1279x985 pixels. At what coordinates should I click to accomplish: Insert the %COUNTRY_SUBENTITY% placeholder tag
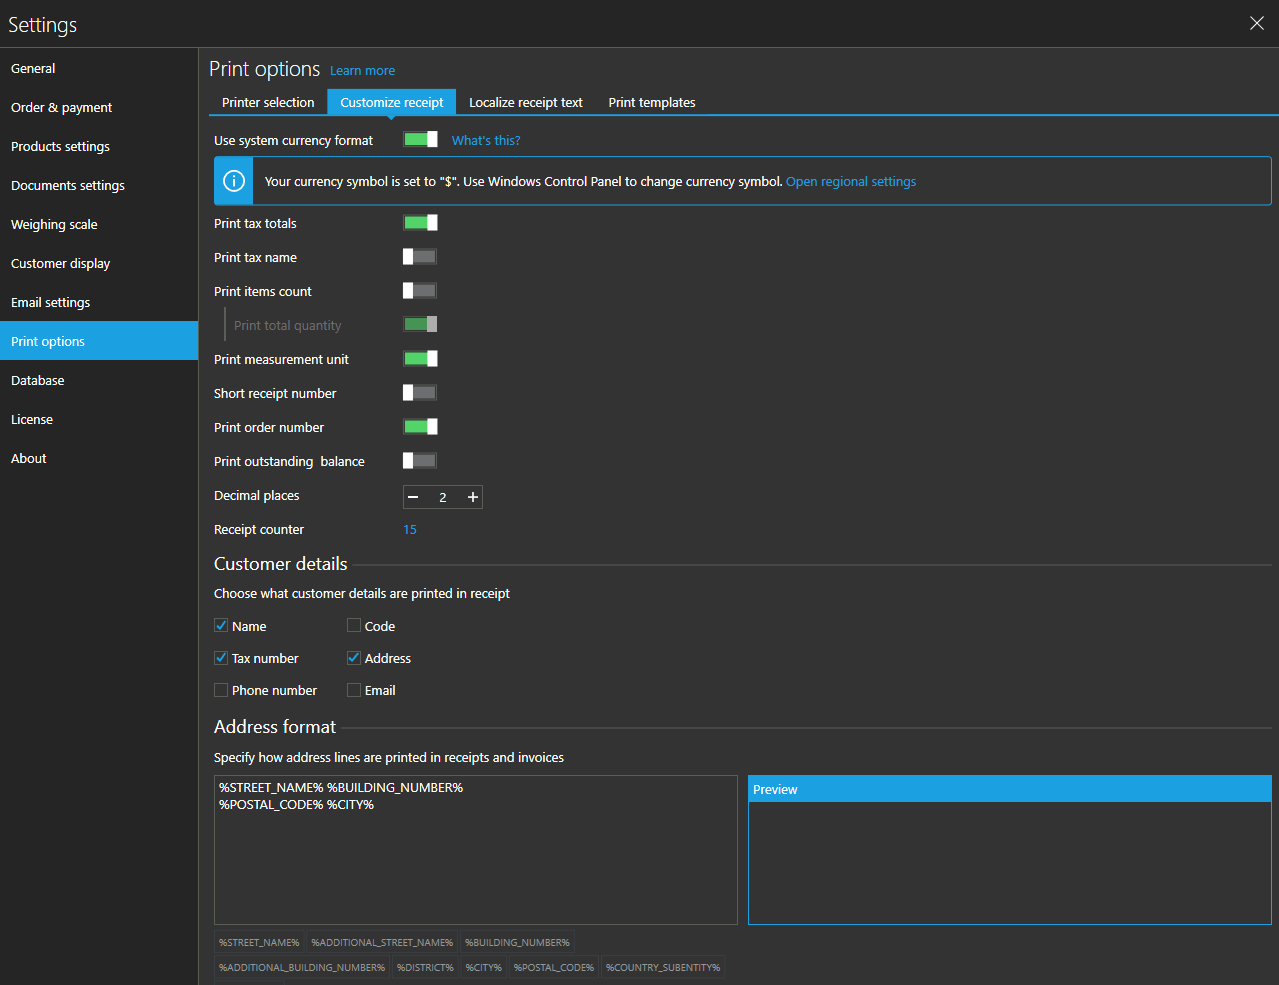pos(663,967)
